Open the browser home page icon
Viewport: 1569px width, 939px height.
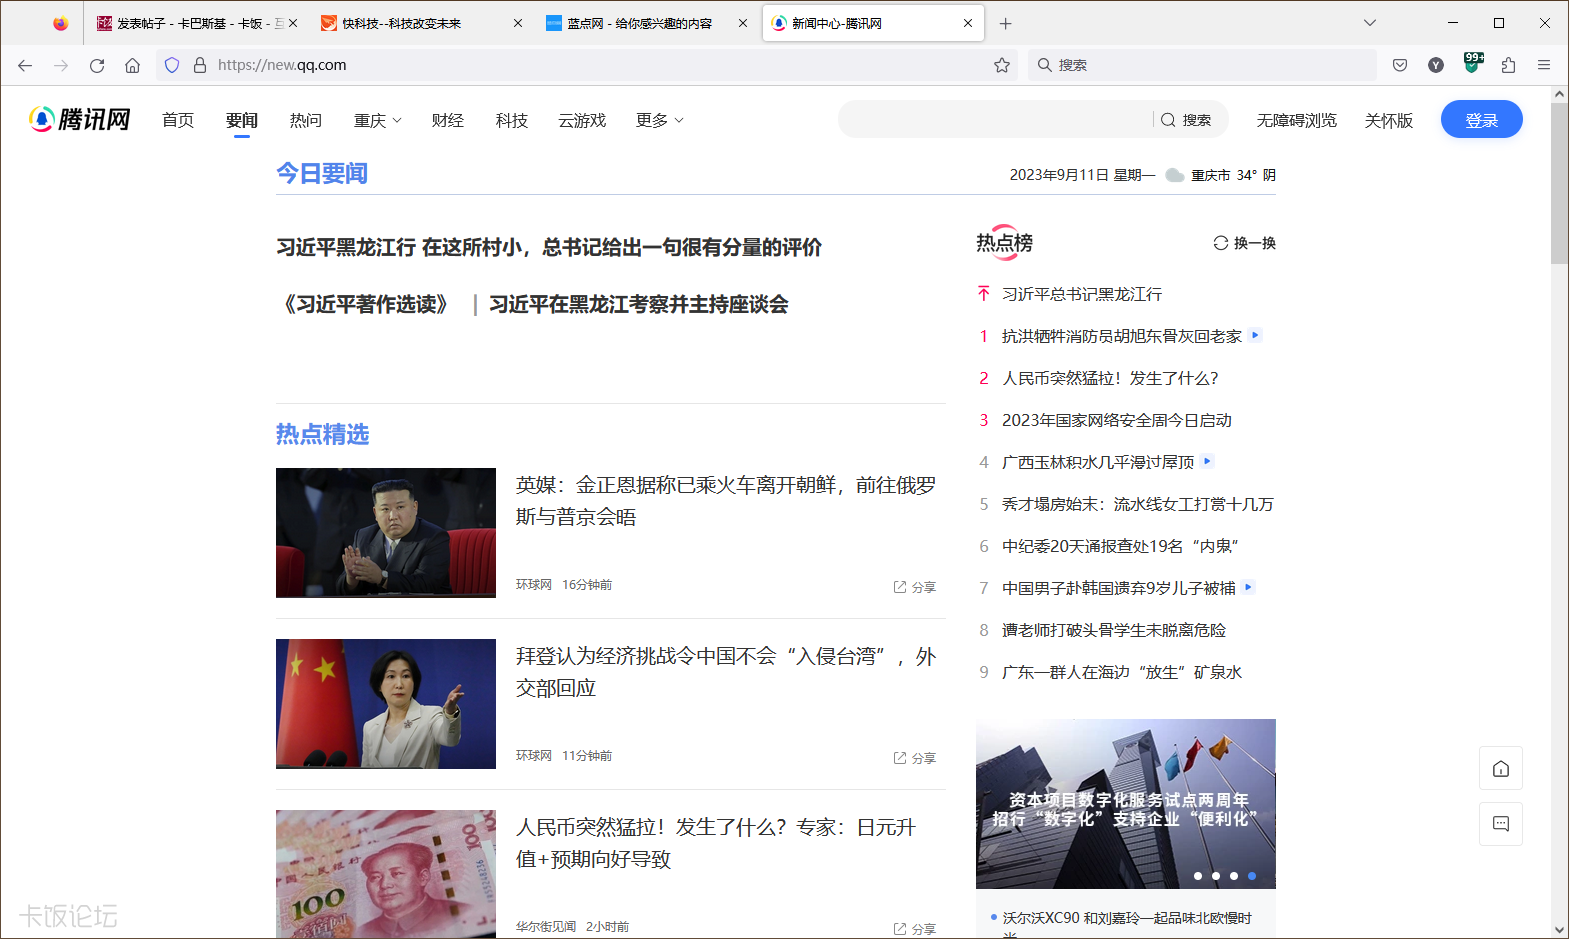(x=132, y=65)
